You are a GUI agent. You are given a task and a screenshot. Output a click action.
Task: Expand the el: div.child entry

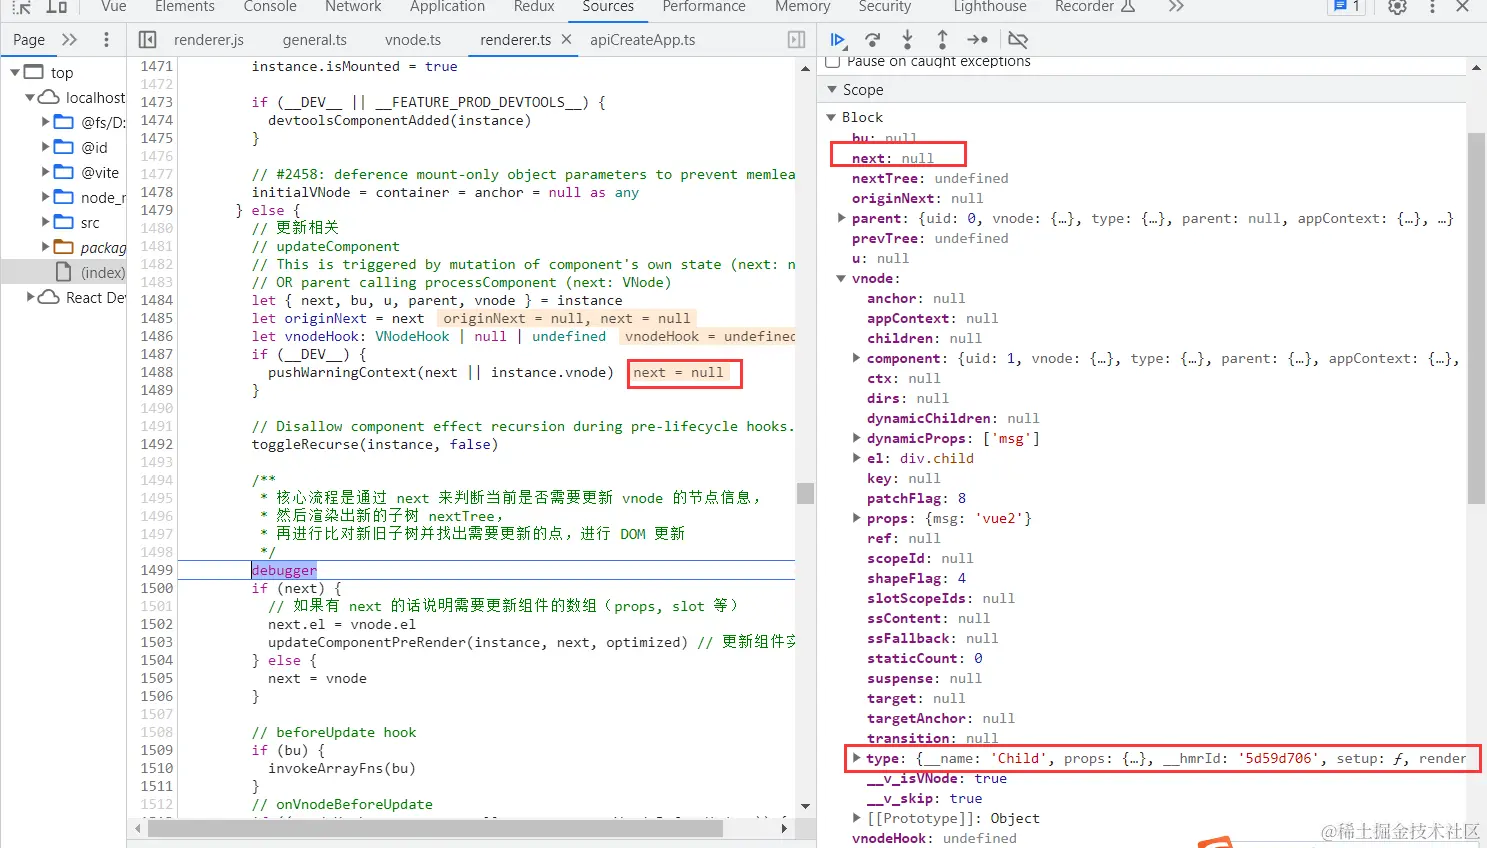coord(857,458)
